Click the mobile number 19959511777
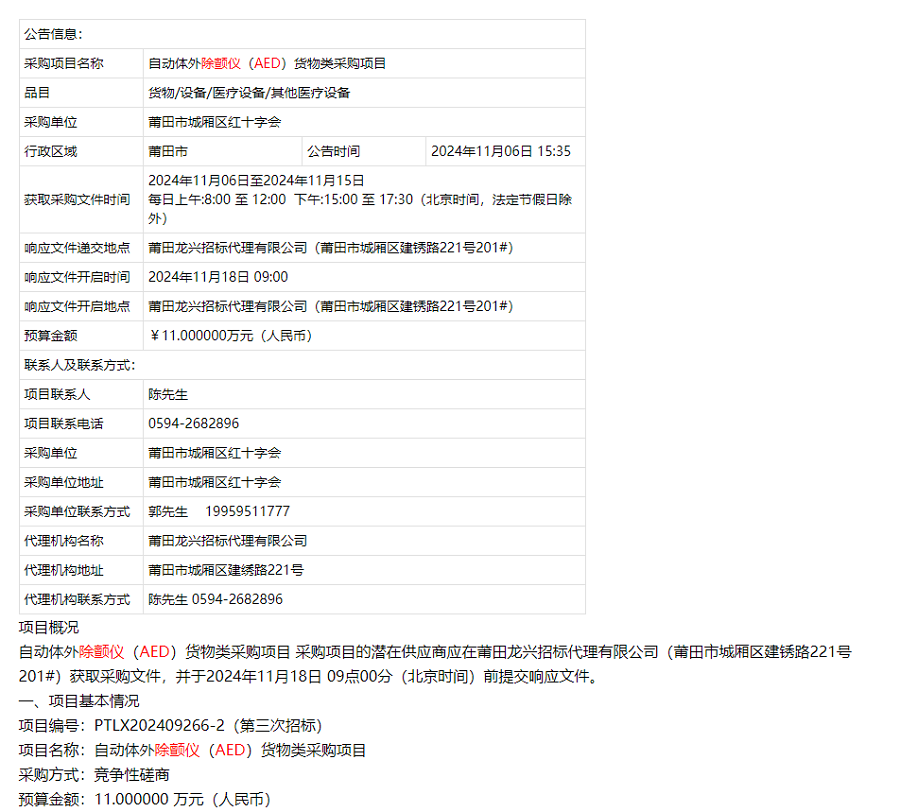 [248, 512]
